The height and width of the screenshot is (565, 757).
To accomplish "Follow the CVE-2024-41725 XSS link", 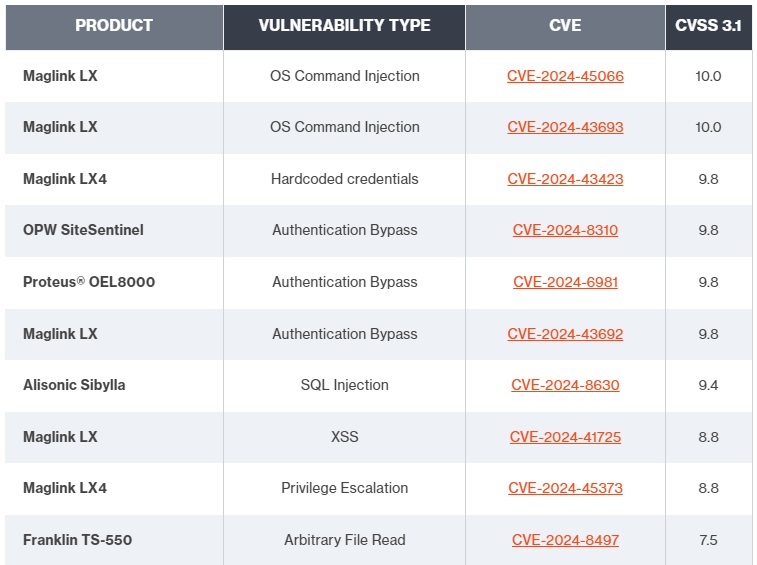I will [x=565, y=437].
